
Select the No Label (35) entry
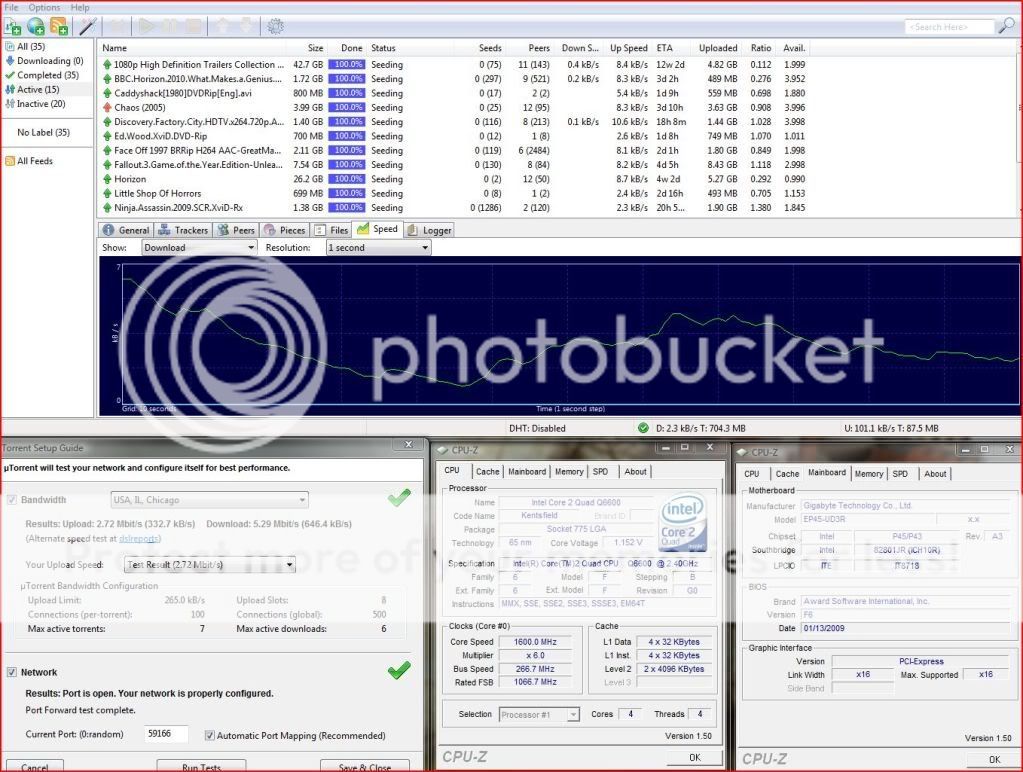pos(43,132)
